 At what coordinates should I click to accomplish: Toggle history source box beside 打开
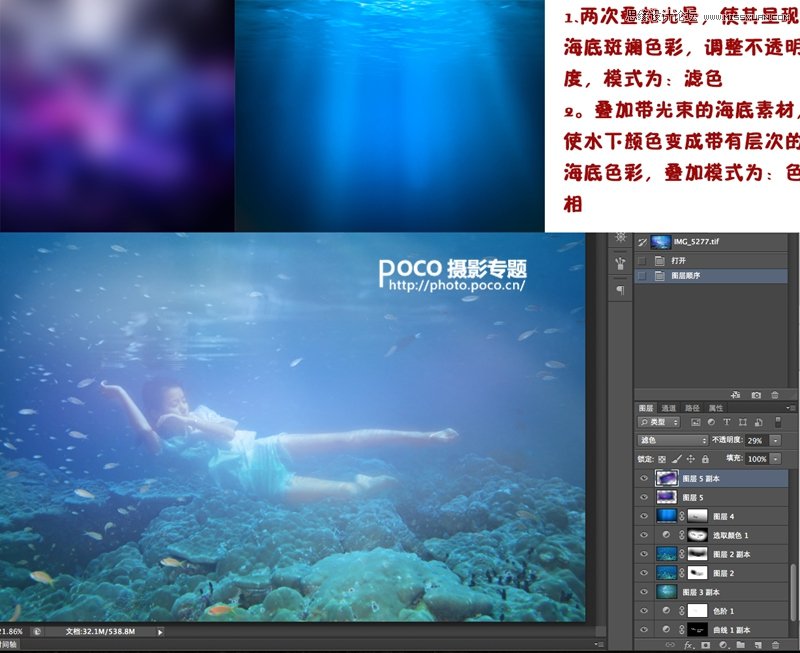[x=640, y=260]
